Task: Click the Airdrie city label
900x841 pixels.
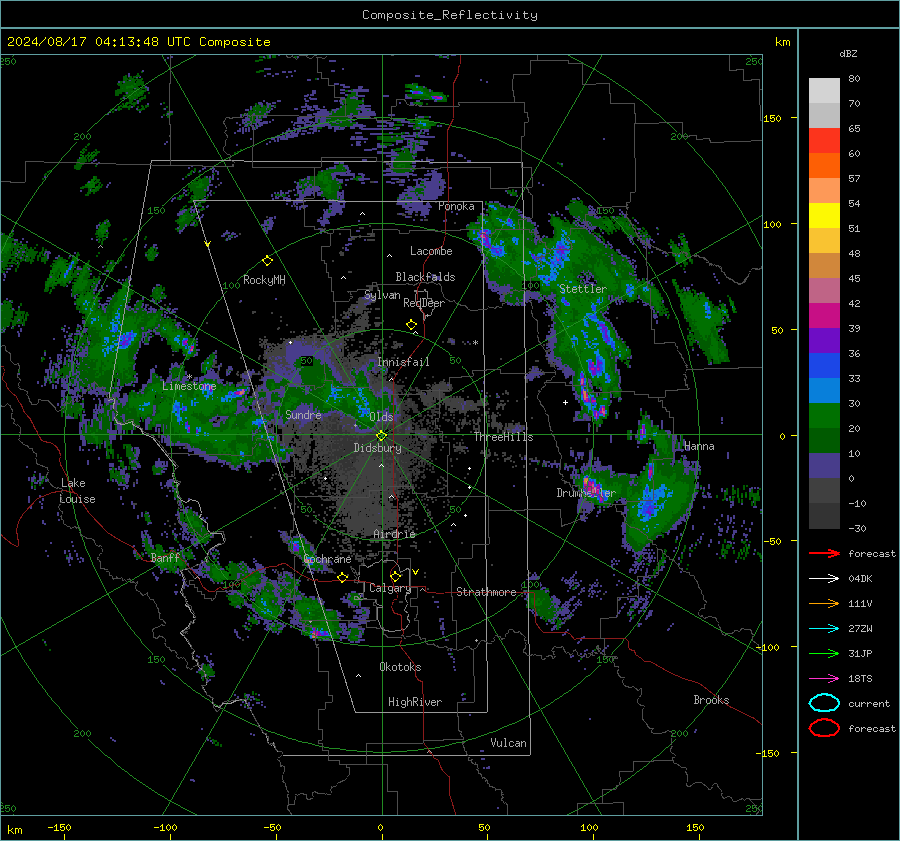Action: (394, 534)
